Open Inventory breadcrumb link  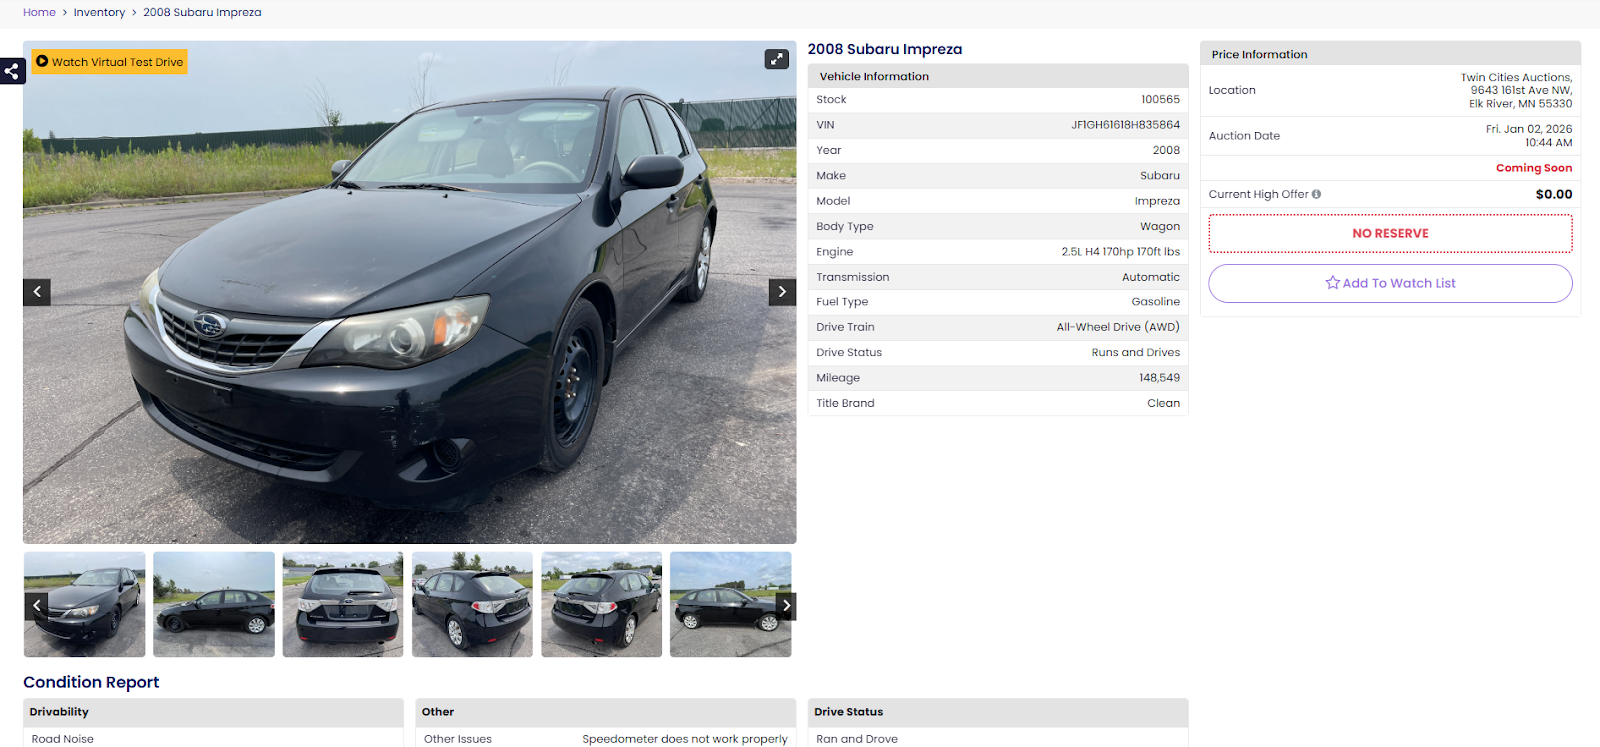[99, 12]
